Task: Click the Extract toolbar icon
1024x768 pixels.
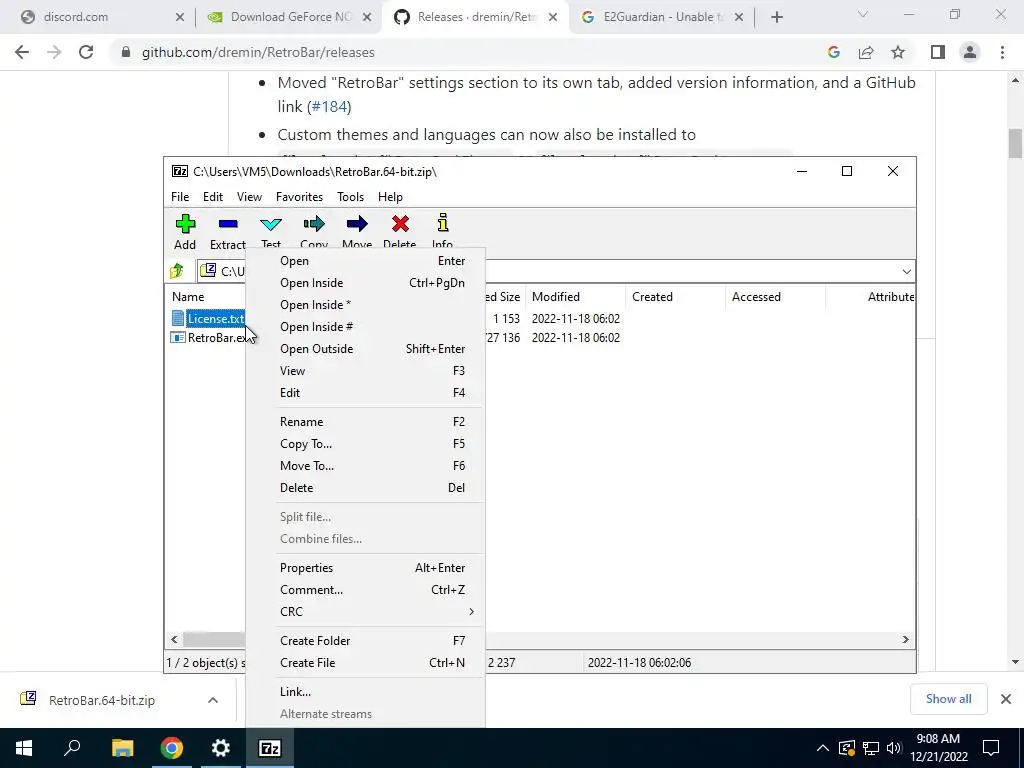Action: (x=228, y=224)
